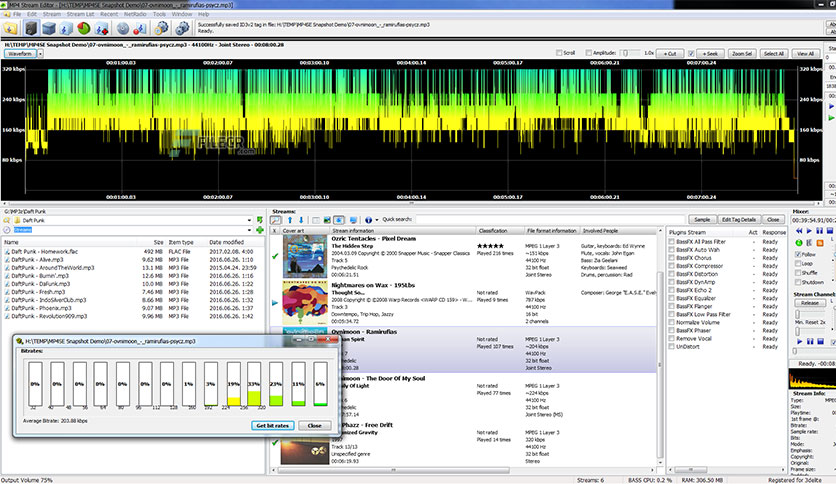This screenshot has height=484, width=836.
Task: Click the View All button
Action: click(x=805, y=53)
